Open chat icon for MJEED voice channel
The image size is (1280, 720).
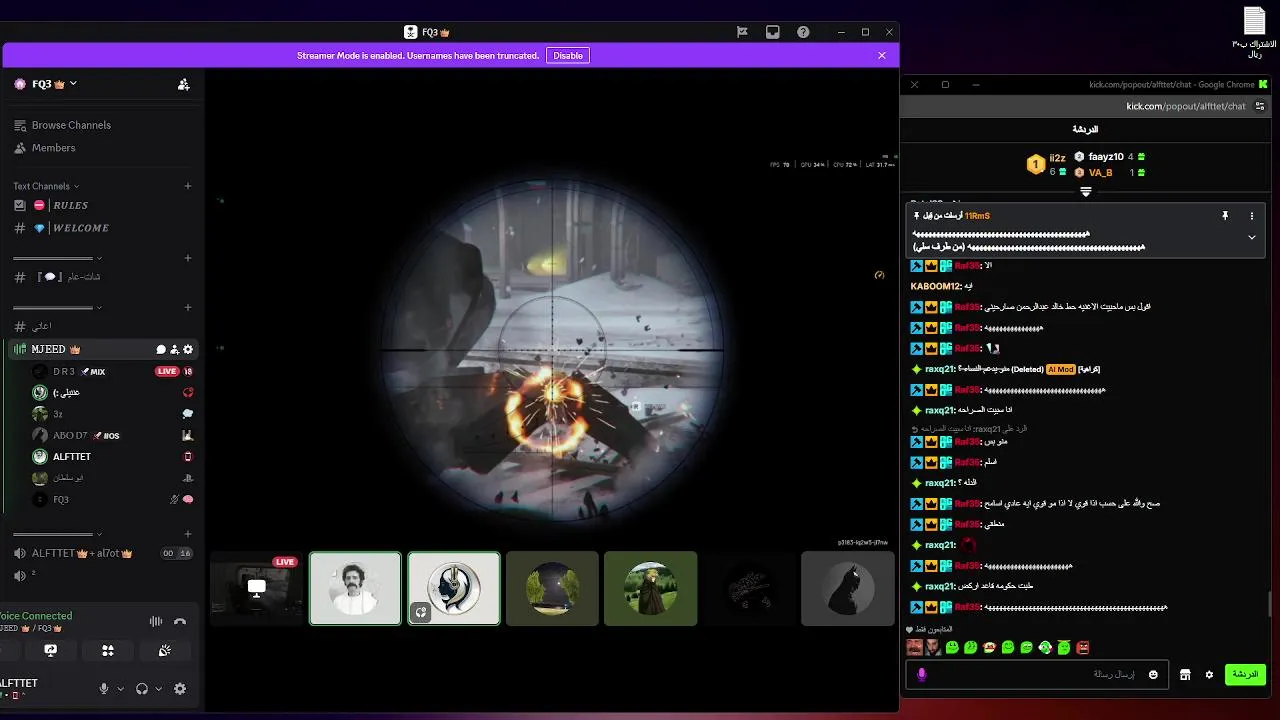161,350
